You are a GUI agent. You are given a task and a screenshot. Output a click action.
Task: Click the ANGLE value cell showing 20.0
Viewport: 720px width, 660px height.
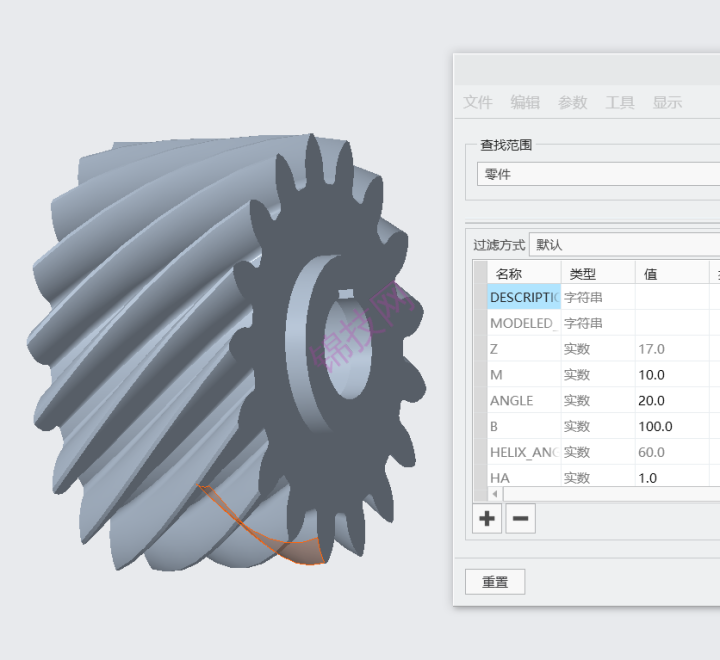pos(670,401)
